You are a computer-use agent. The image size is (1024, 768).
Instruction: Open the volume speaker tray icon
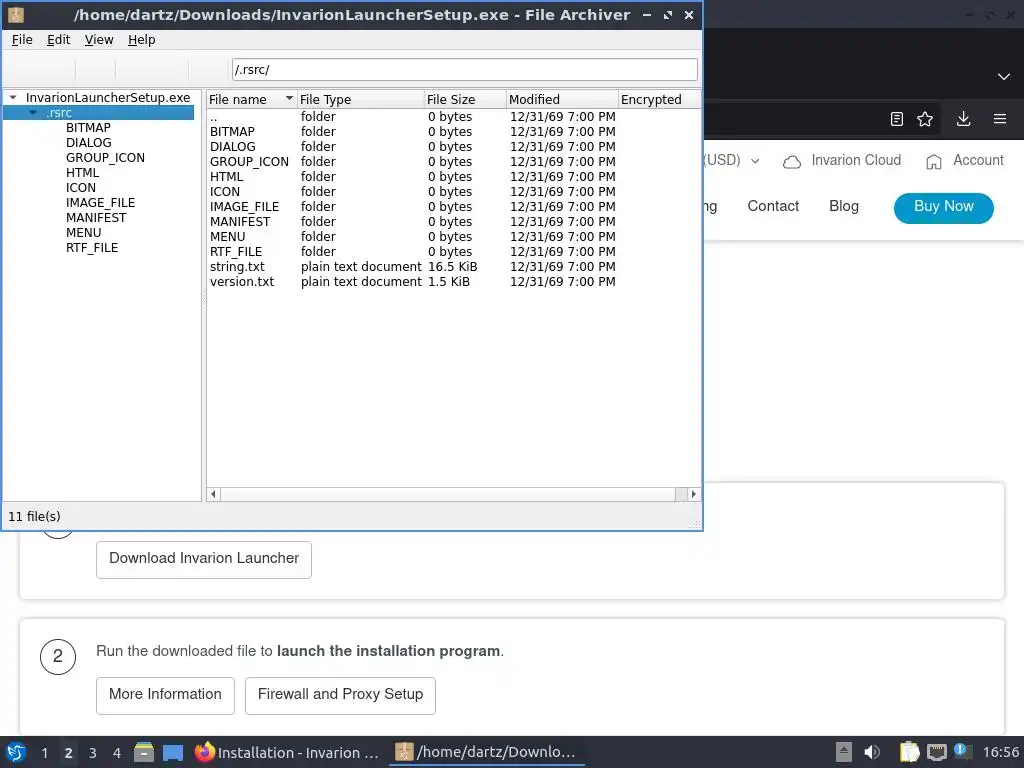(872, 752)
